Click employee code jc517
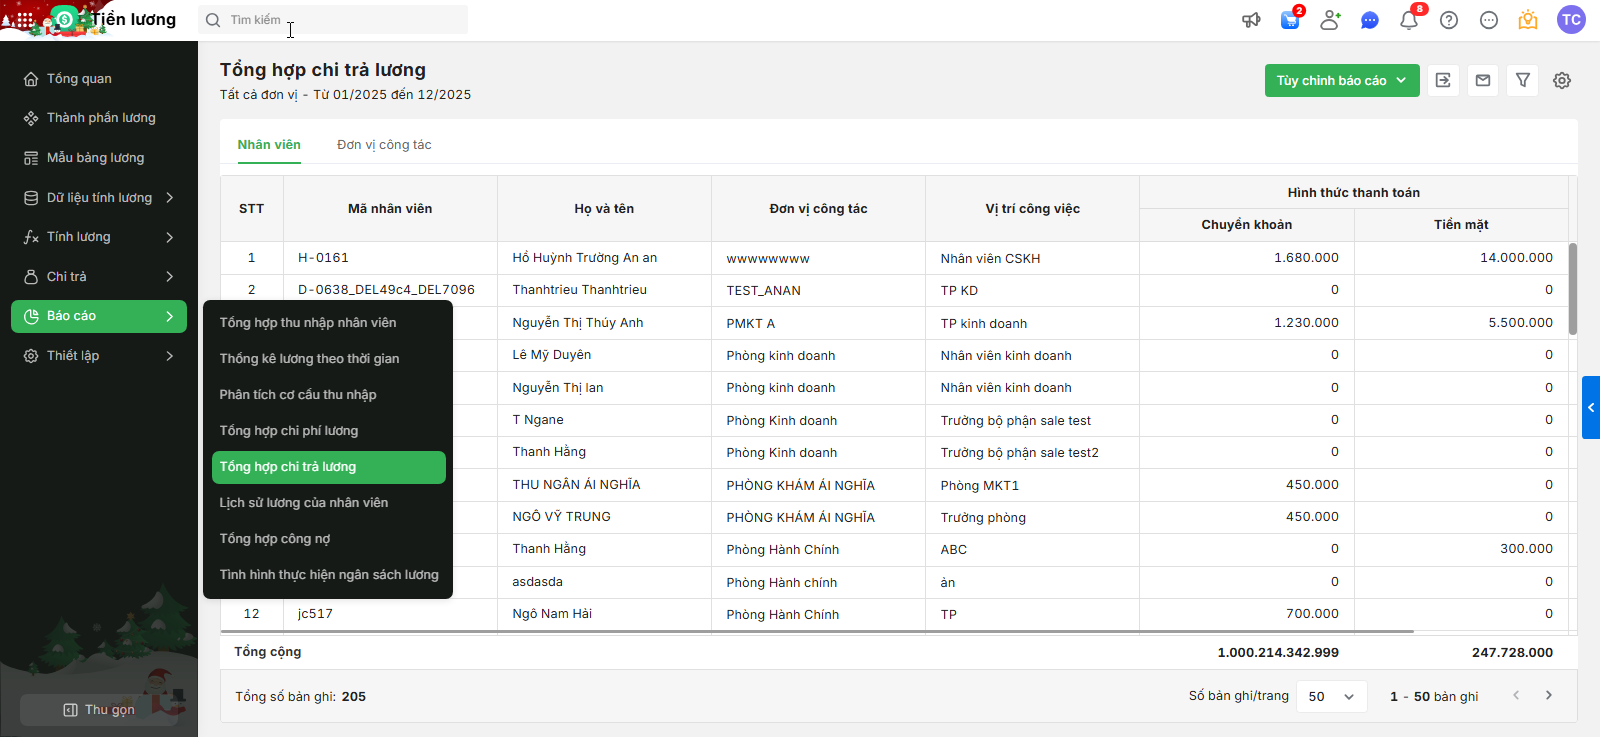The width and height of the screenshot is (1600, 737). (315, 614)
